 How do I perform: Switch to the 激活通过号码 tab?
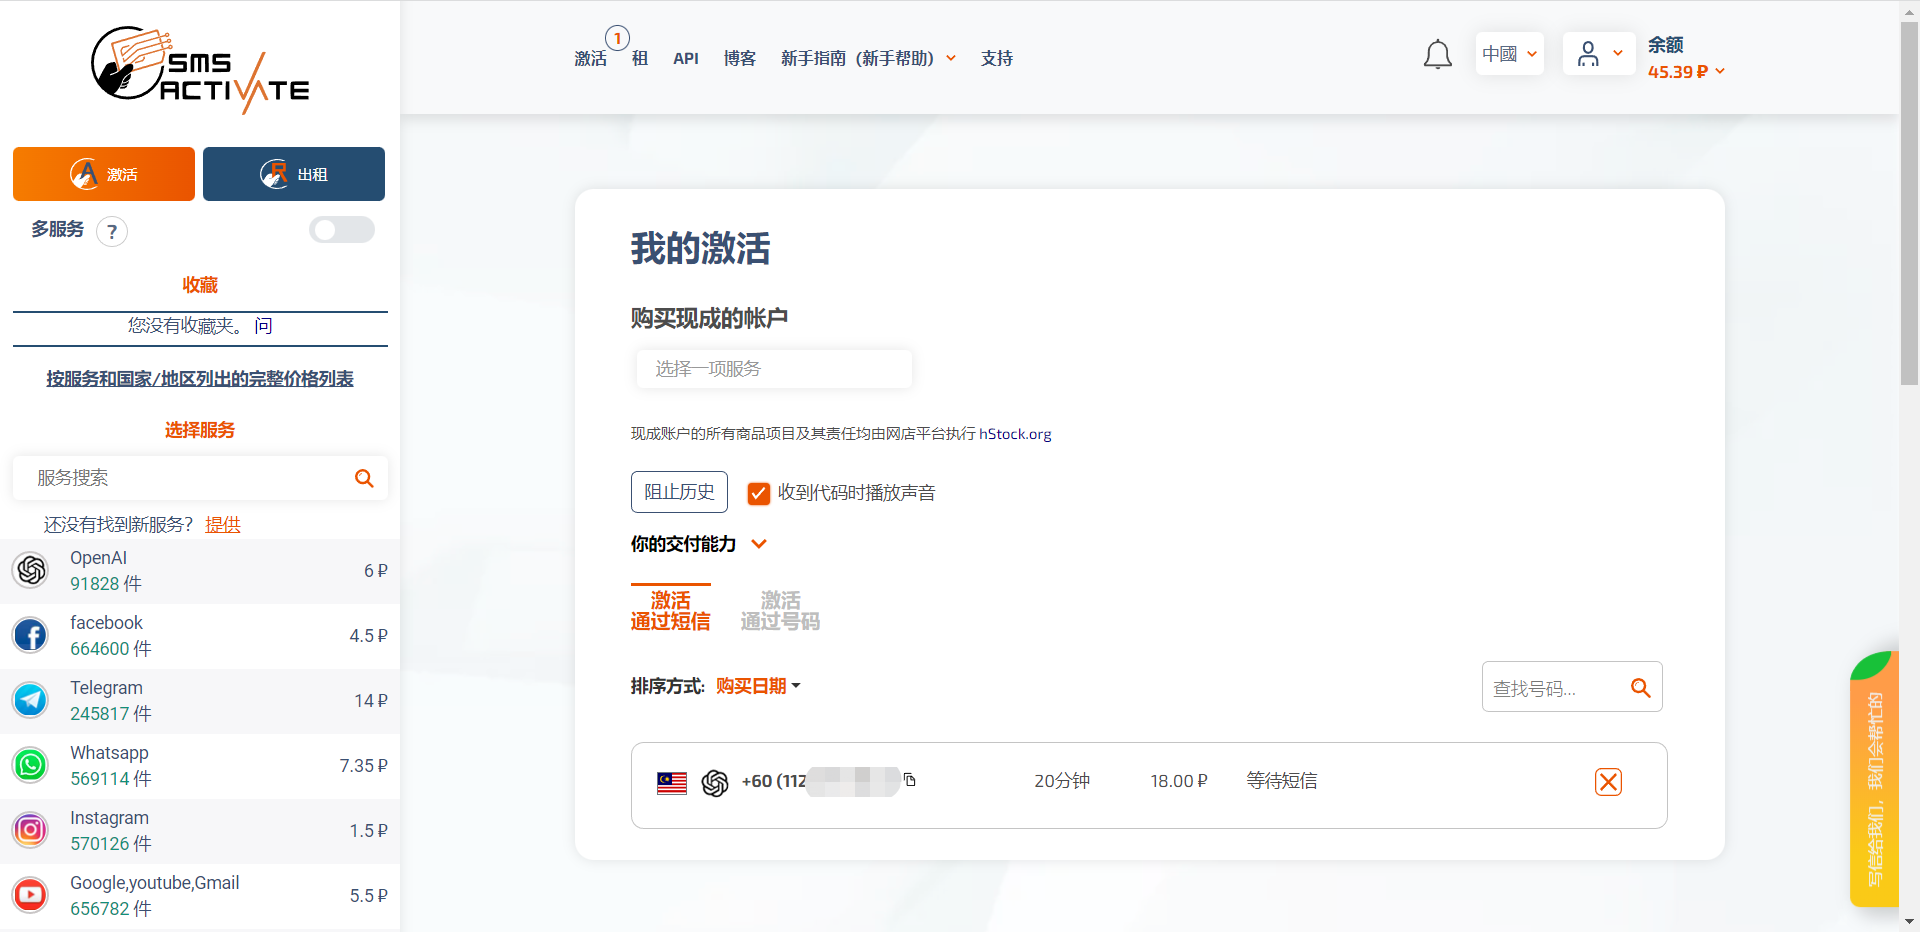coord(780,611)
